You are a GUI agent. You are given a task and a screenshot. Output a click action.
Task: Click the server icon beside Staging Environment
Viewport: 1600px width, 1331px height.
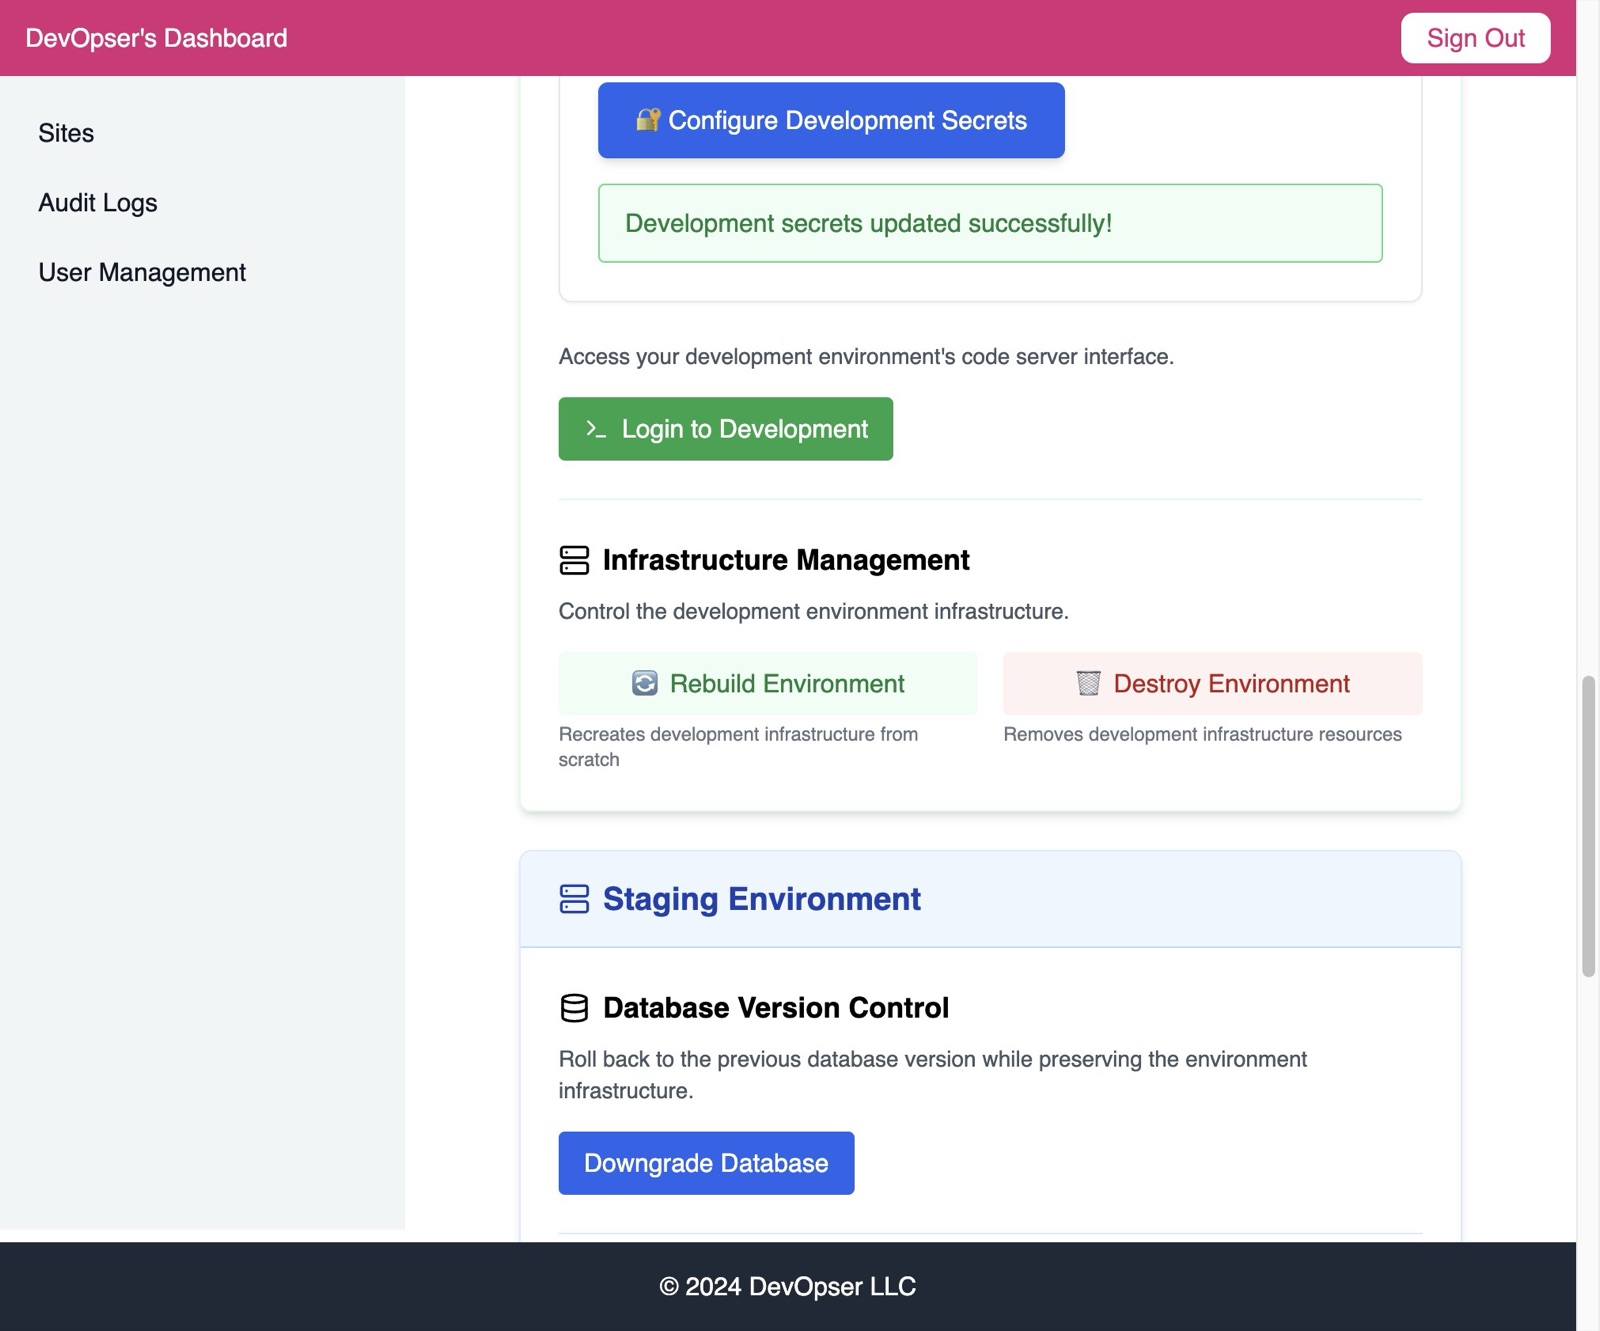pos(574,899)
